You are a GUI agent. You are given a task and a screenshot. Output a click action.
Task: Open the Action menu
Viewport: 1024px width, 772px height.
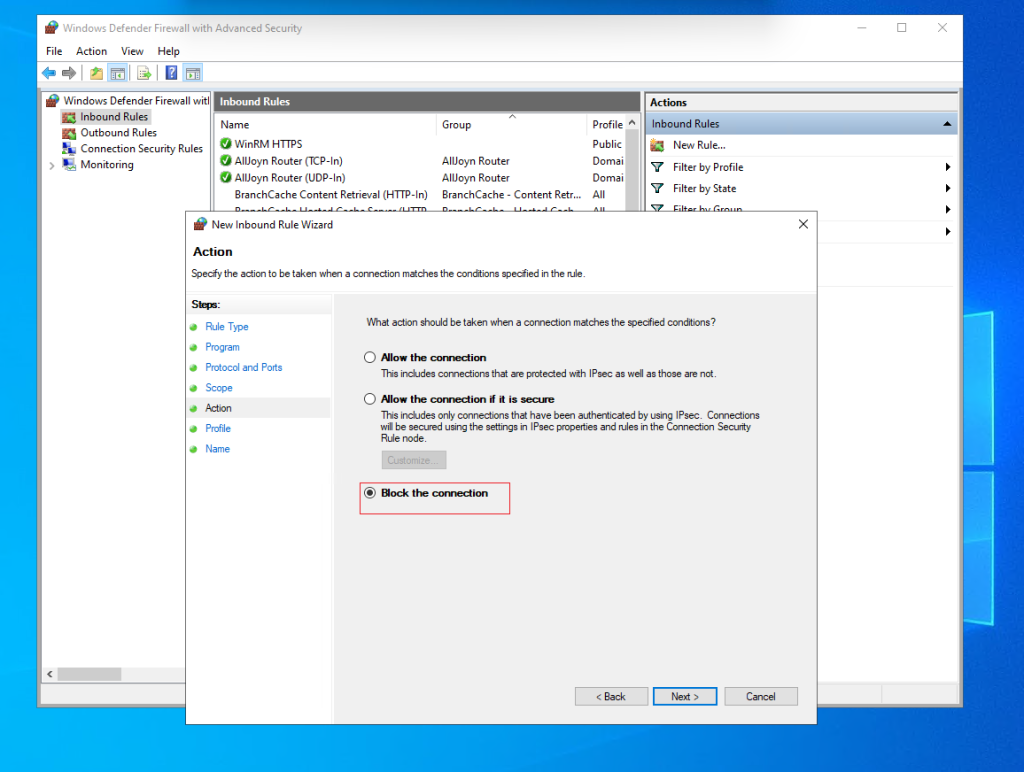[x=91, y=50]
